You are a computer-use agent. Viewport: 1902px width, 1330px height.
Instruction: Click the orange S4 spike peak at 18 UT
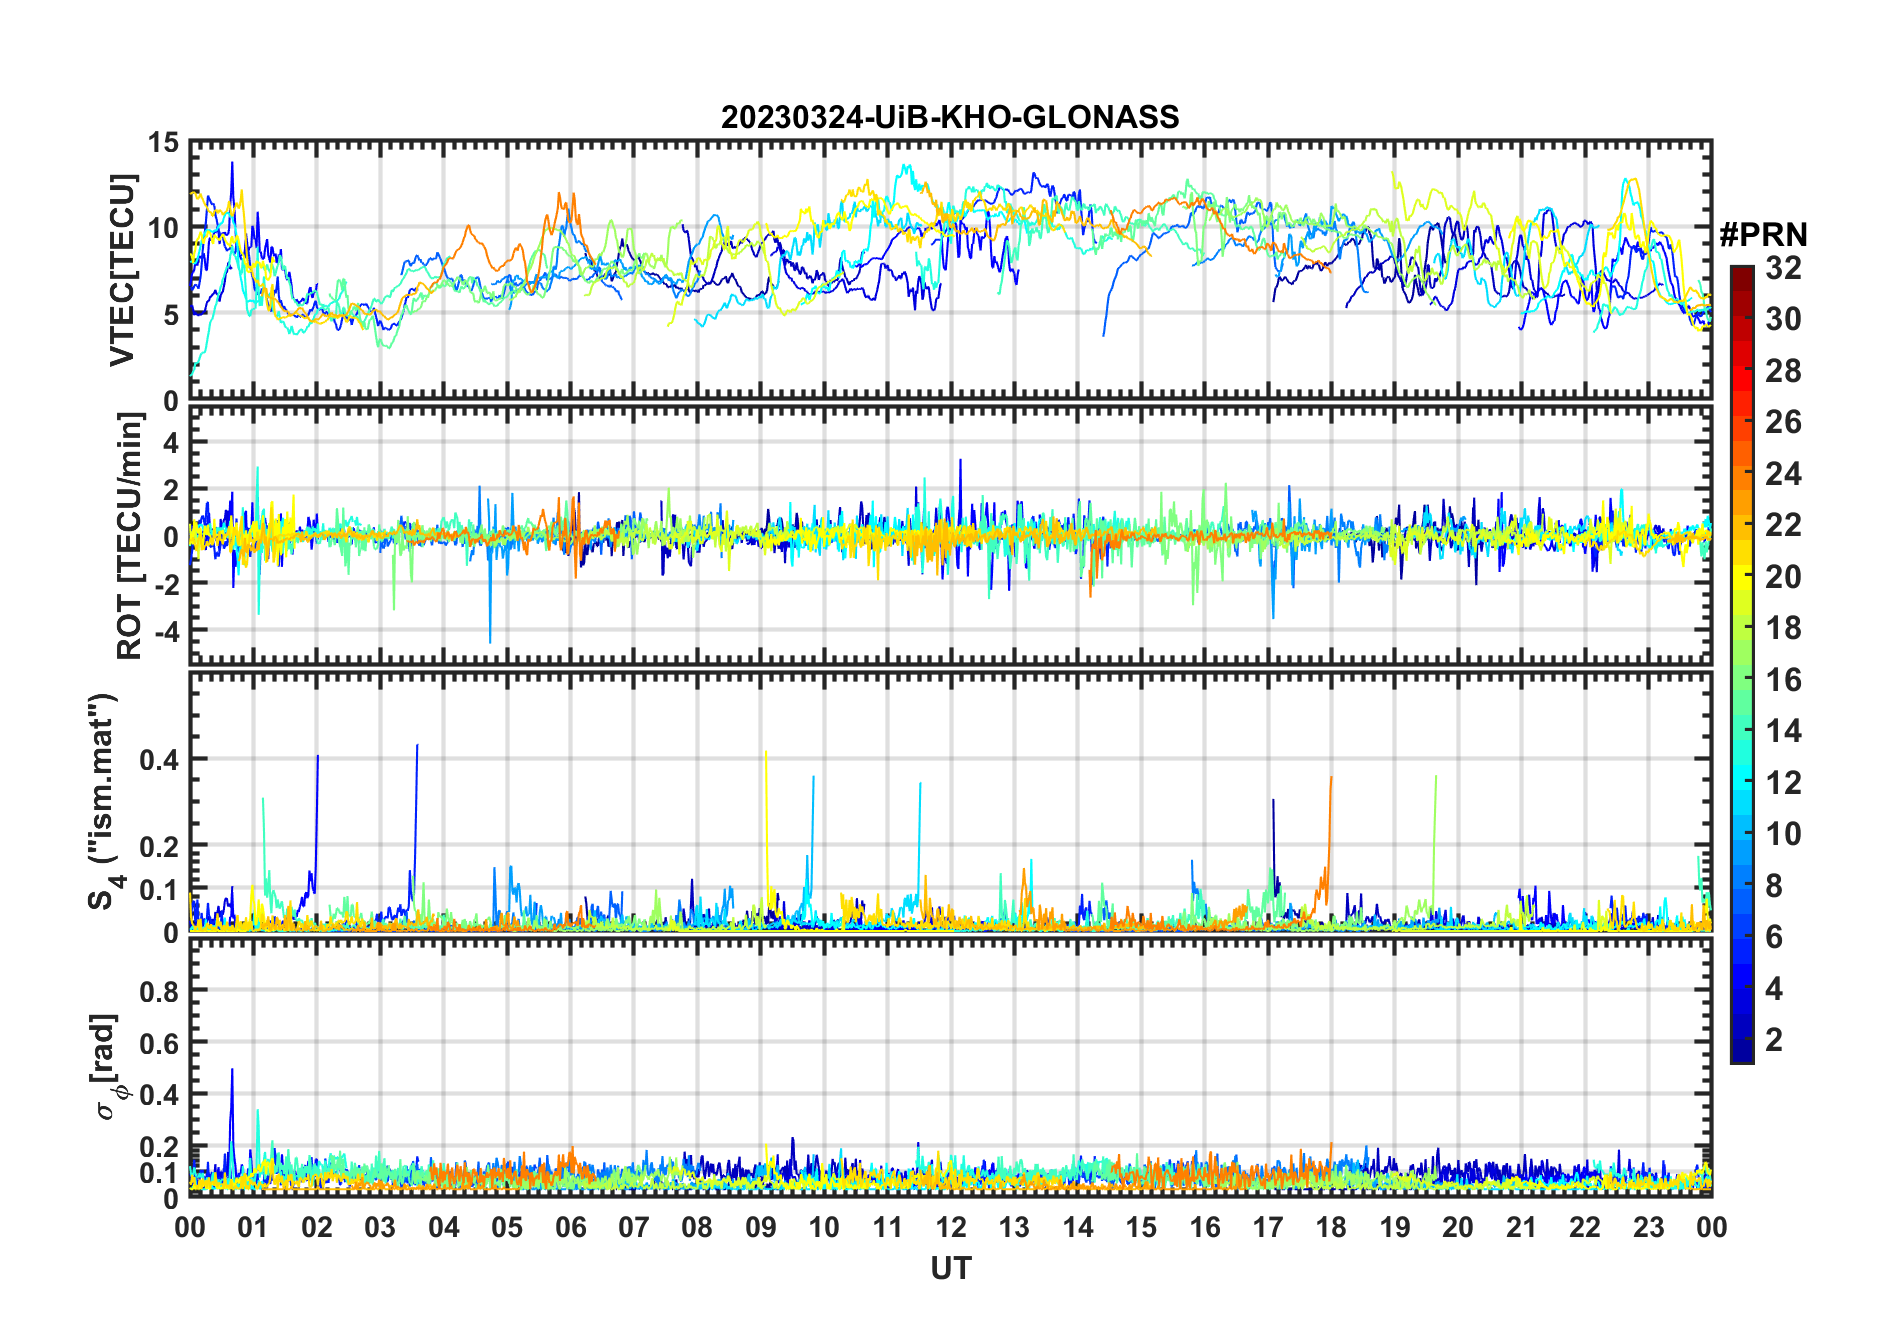tap(1331, 777)
